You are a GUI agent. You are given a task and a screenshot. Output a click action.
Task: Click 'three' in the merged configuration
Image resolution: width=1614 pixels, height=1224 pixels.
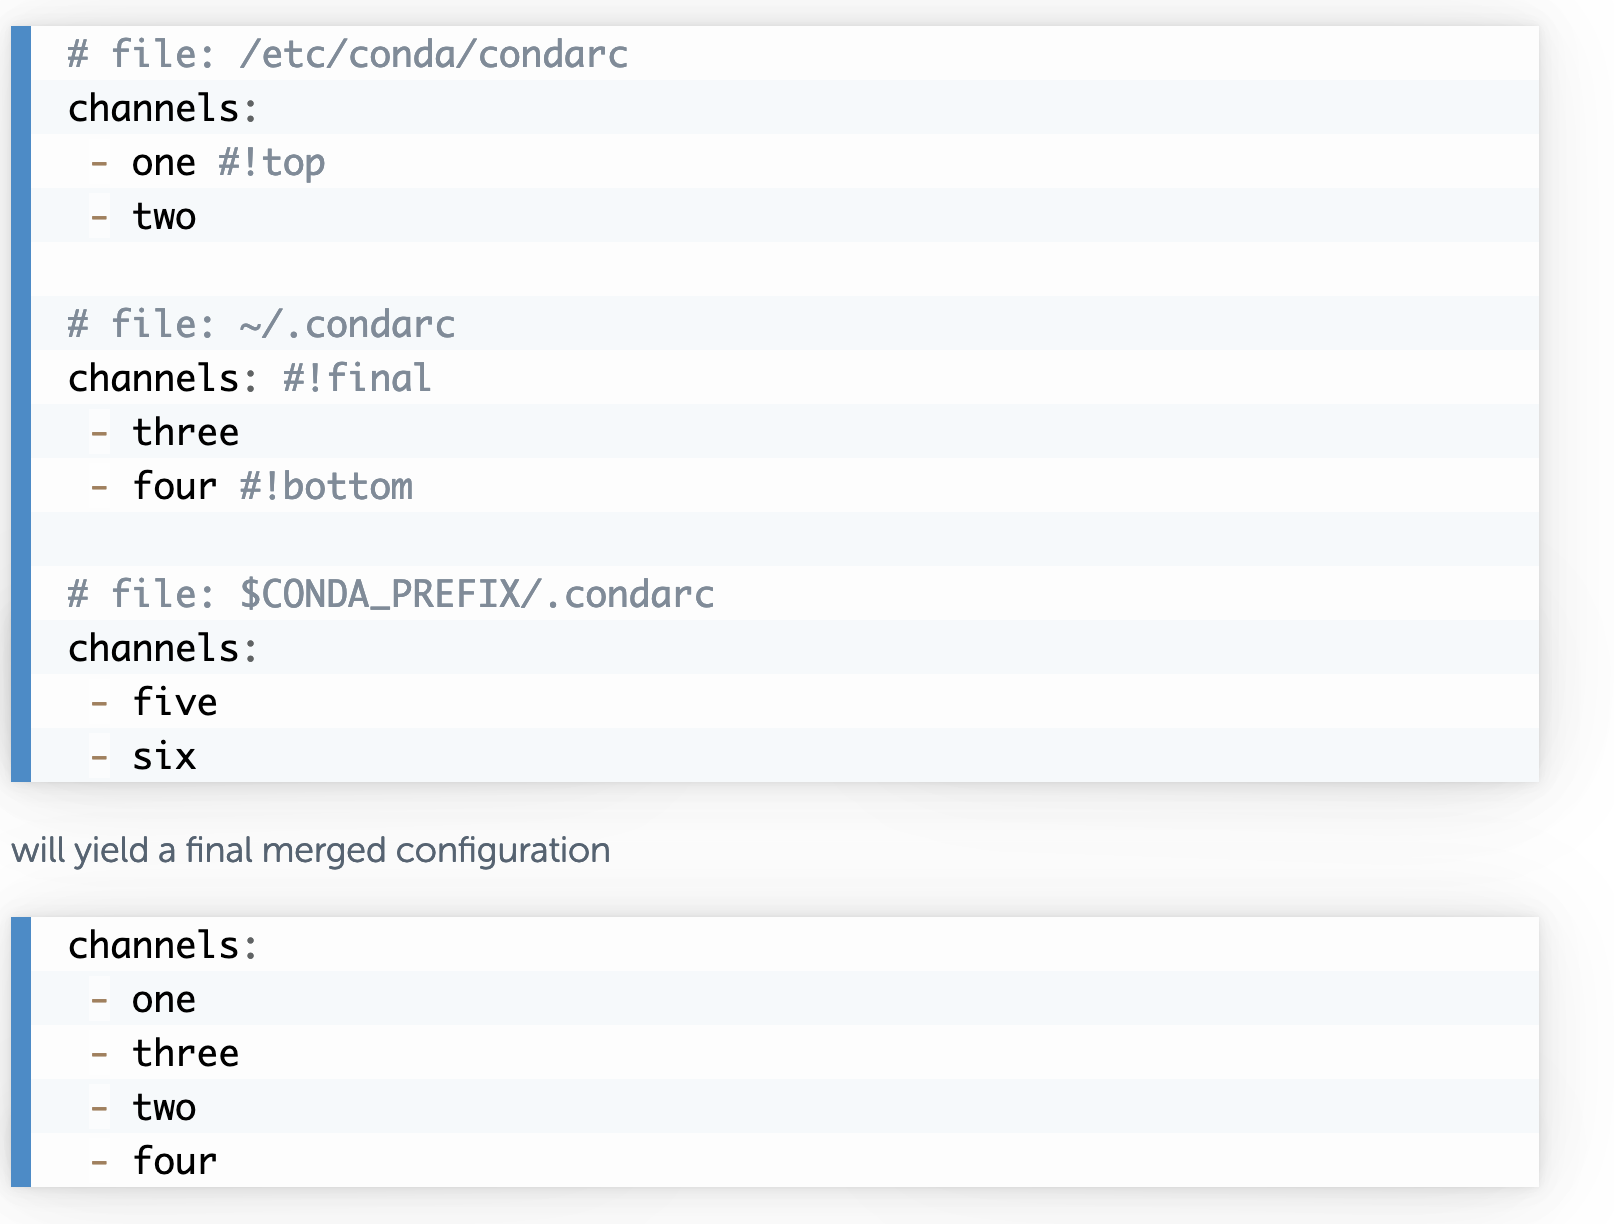[186, 1053]
